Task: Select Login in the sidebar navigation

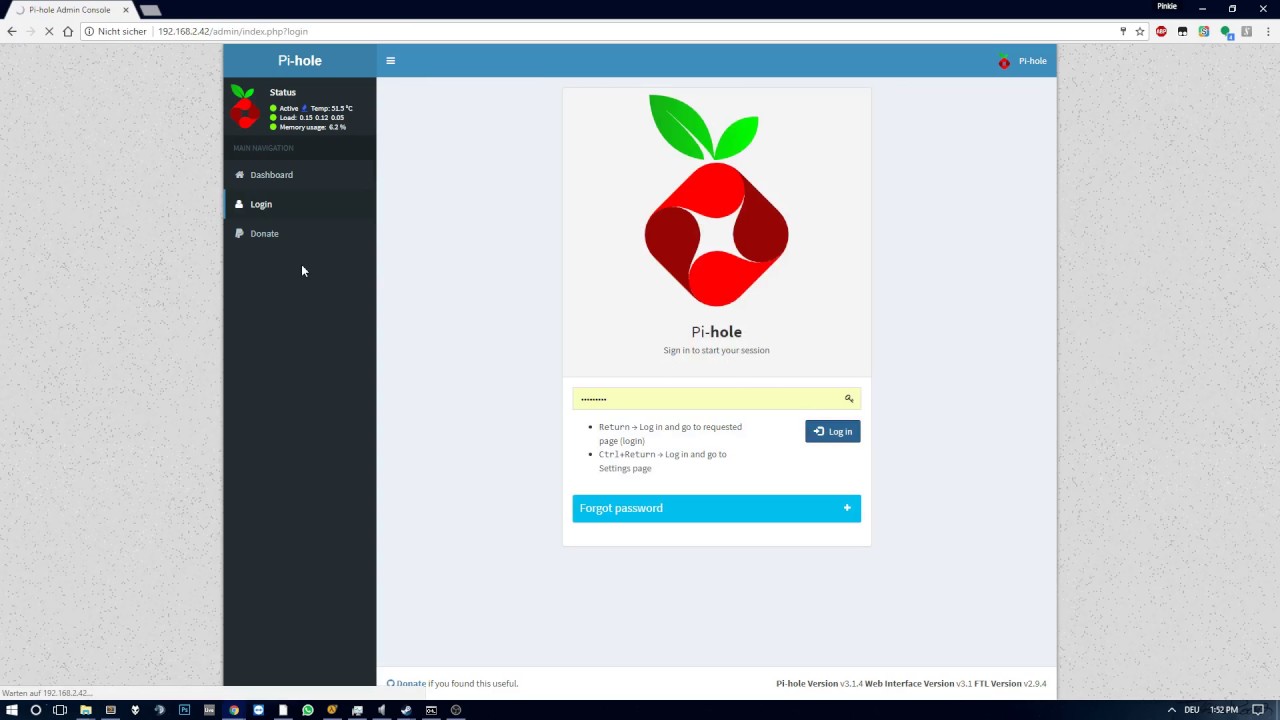Action: coord(261,204)
